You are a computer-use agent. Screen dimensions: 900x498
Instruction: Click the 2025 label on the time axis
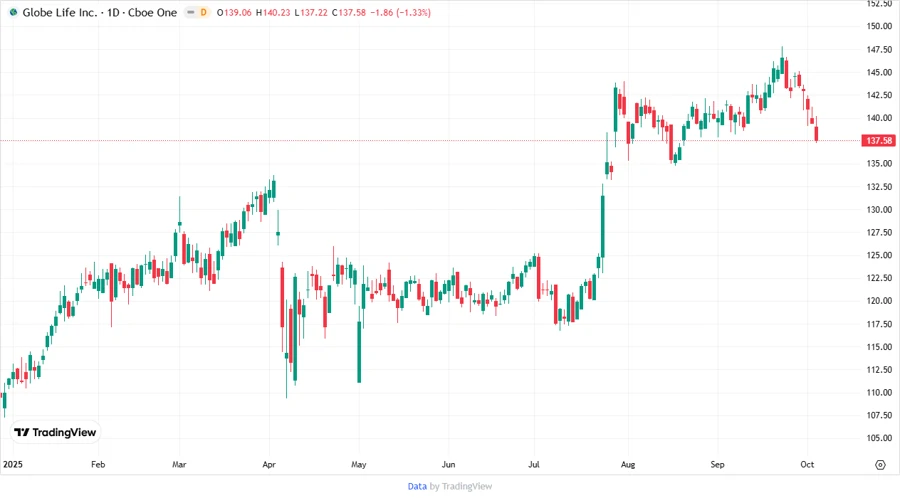13,465
